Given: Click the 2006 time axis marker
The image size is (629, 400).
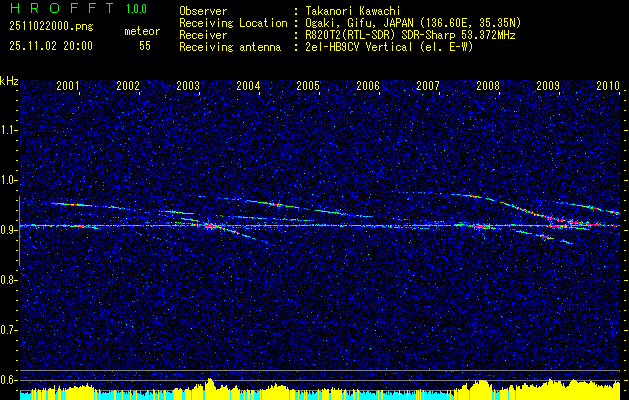Looking at the screenshot, I should pyautogui.click(x=368, y=85).
